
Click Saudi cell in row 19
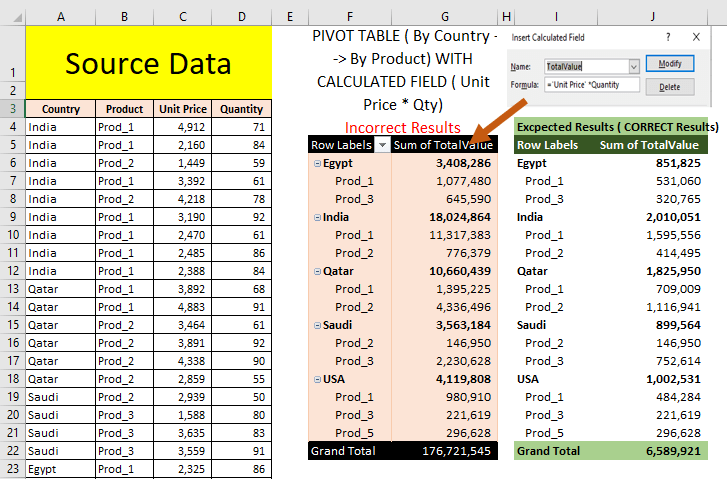coord(61,397)
